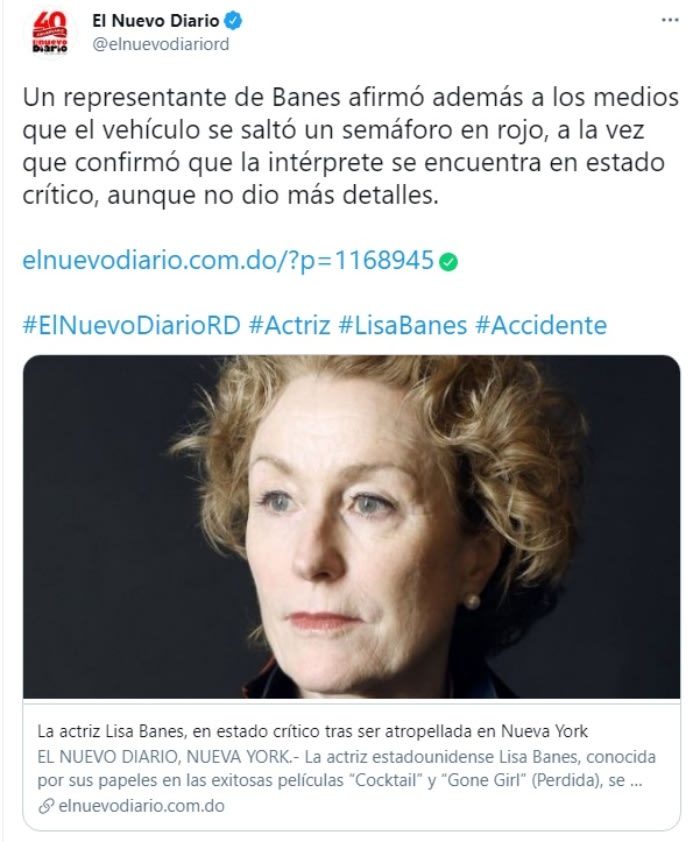Open the three-dot tweet options menu
Image resolution: width=700 pixels, height=842 pixels.
[x=669, y=20]
